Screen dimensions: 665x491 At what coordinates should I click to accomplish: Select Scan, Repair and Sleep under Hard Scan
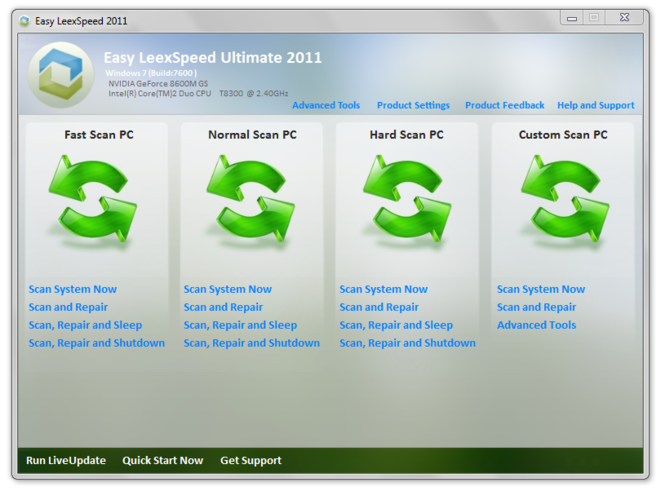[396, 325]
